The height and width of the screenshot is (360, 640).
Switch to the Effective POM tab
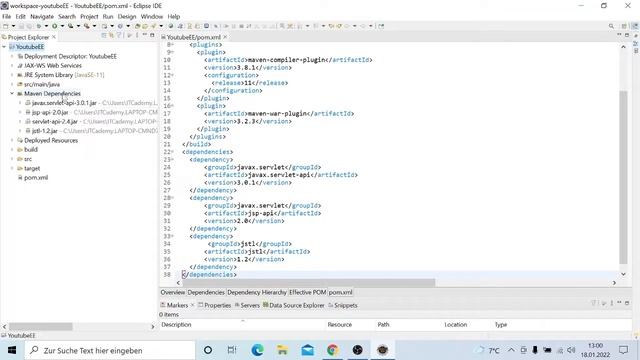307,292
